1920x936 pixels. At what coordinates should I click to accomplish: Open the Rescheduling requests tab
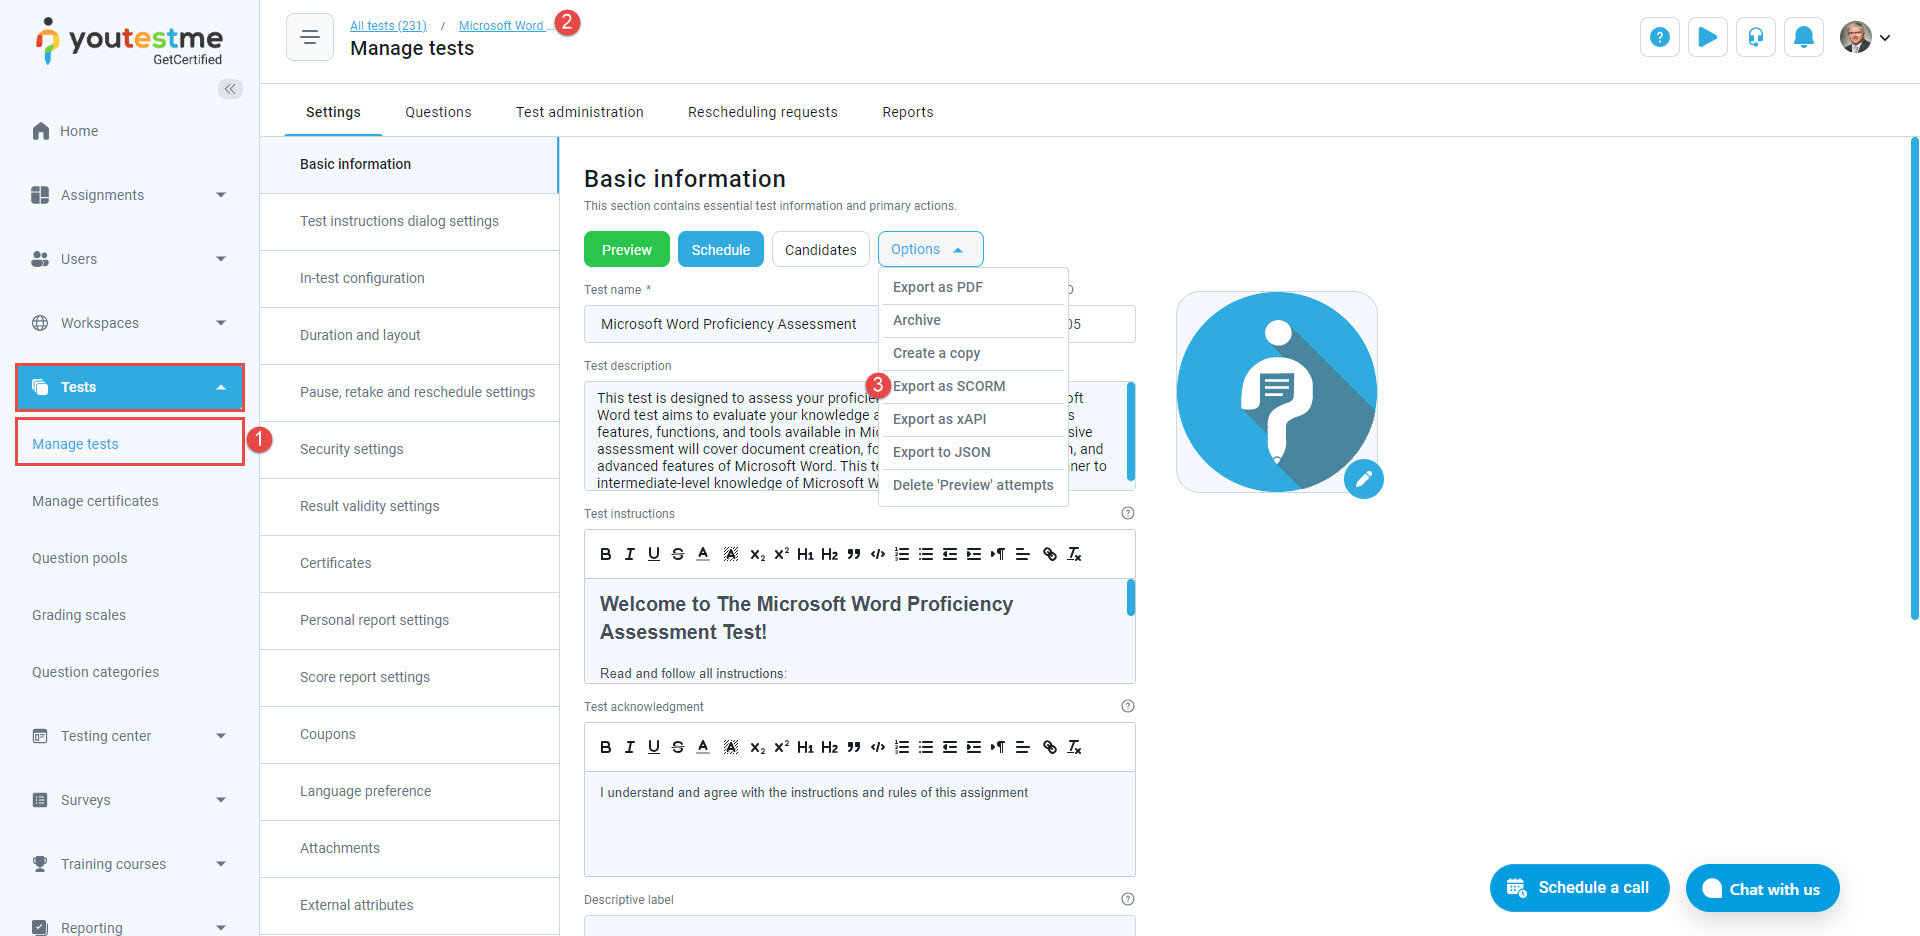[763, 112]
